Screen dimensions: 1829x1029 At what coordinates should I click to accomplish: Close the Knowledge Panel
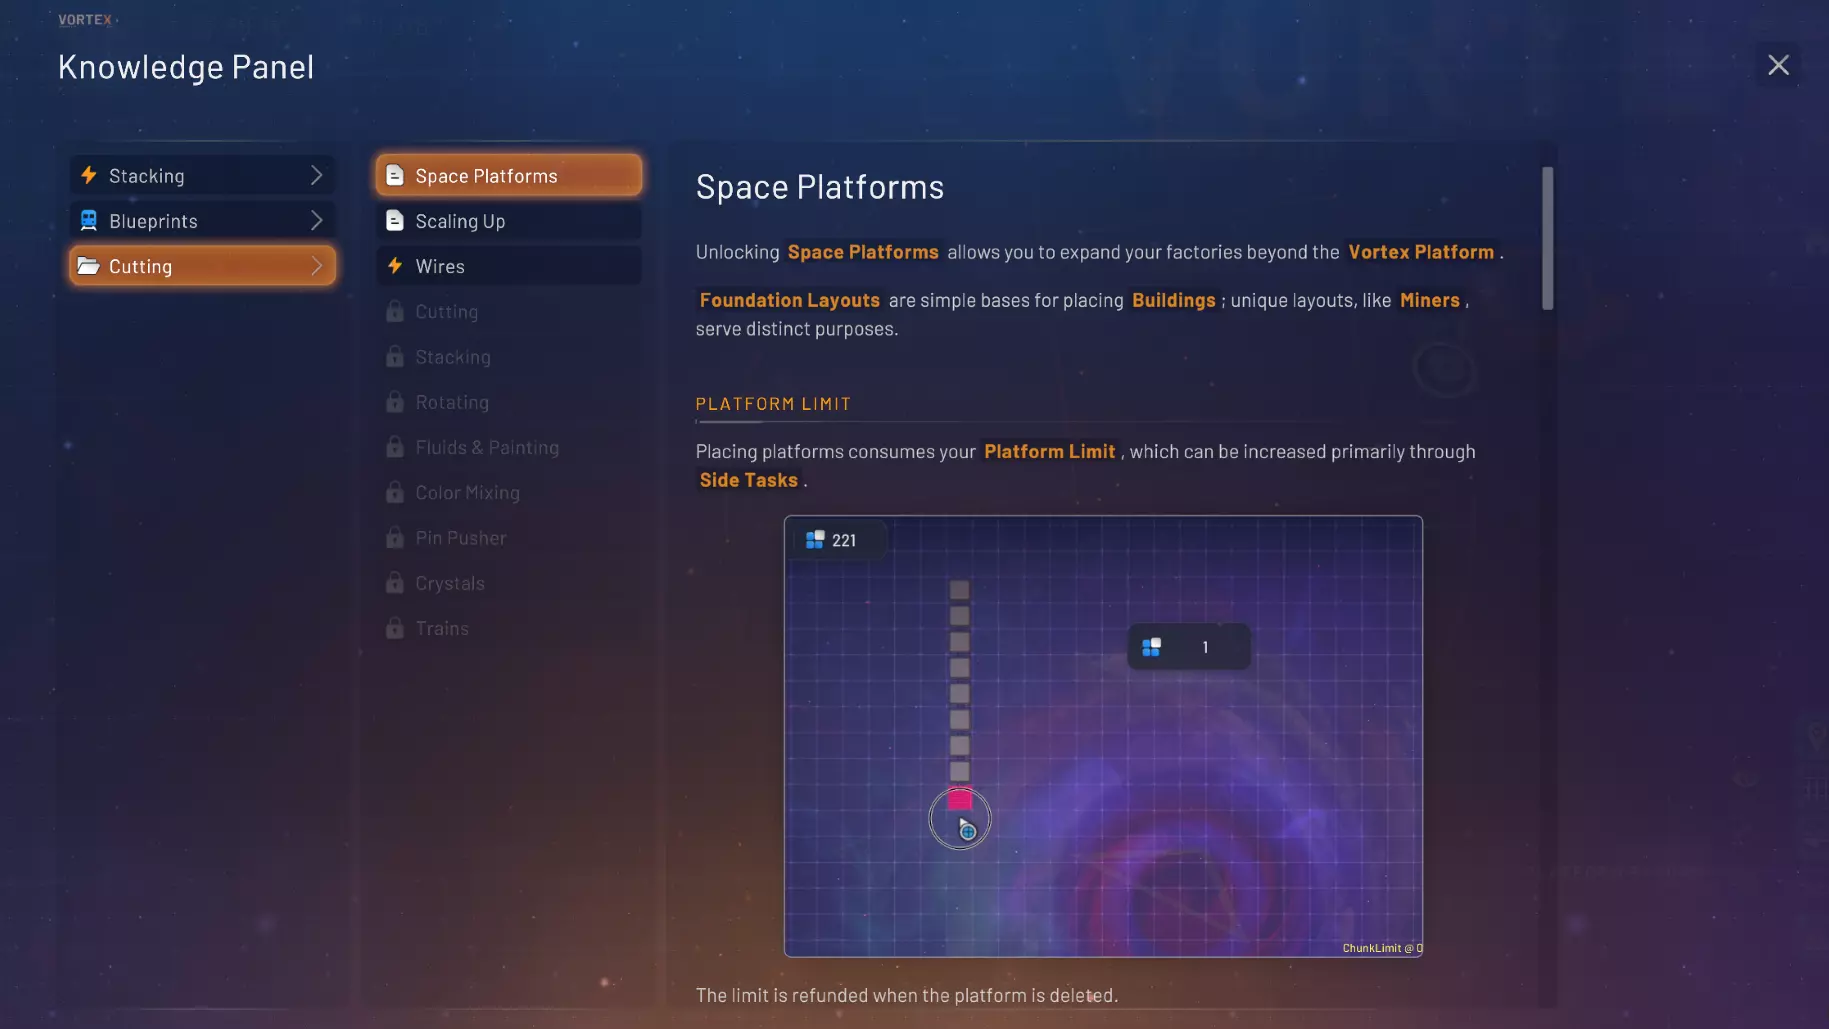tap(1778, 65)
